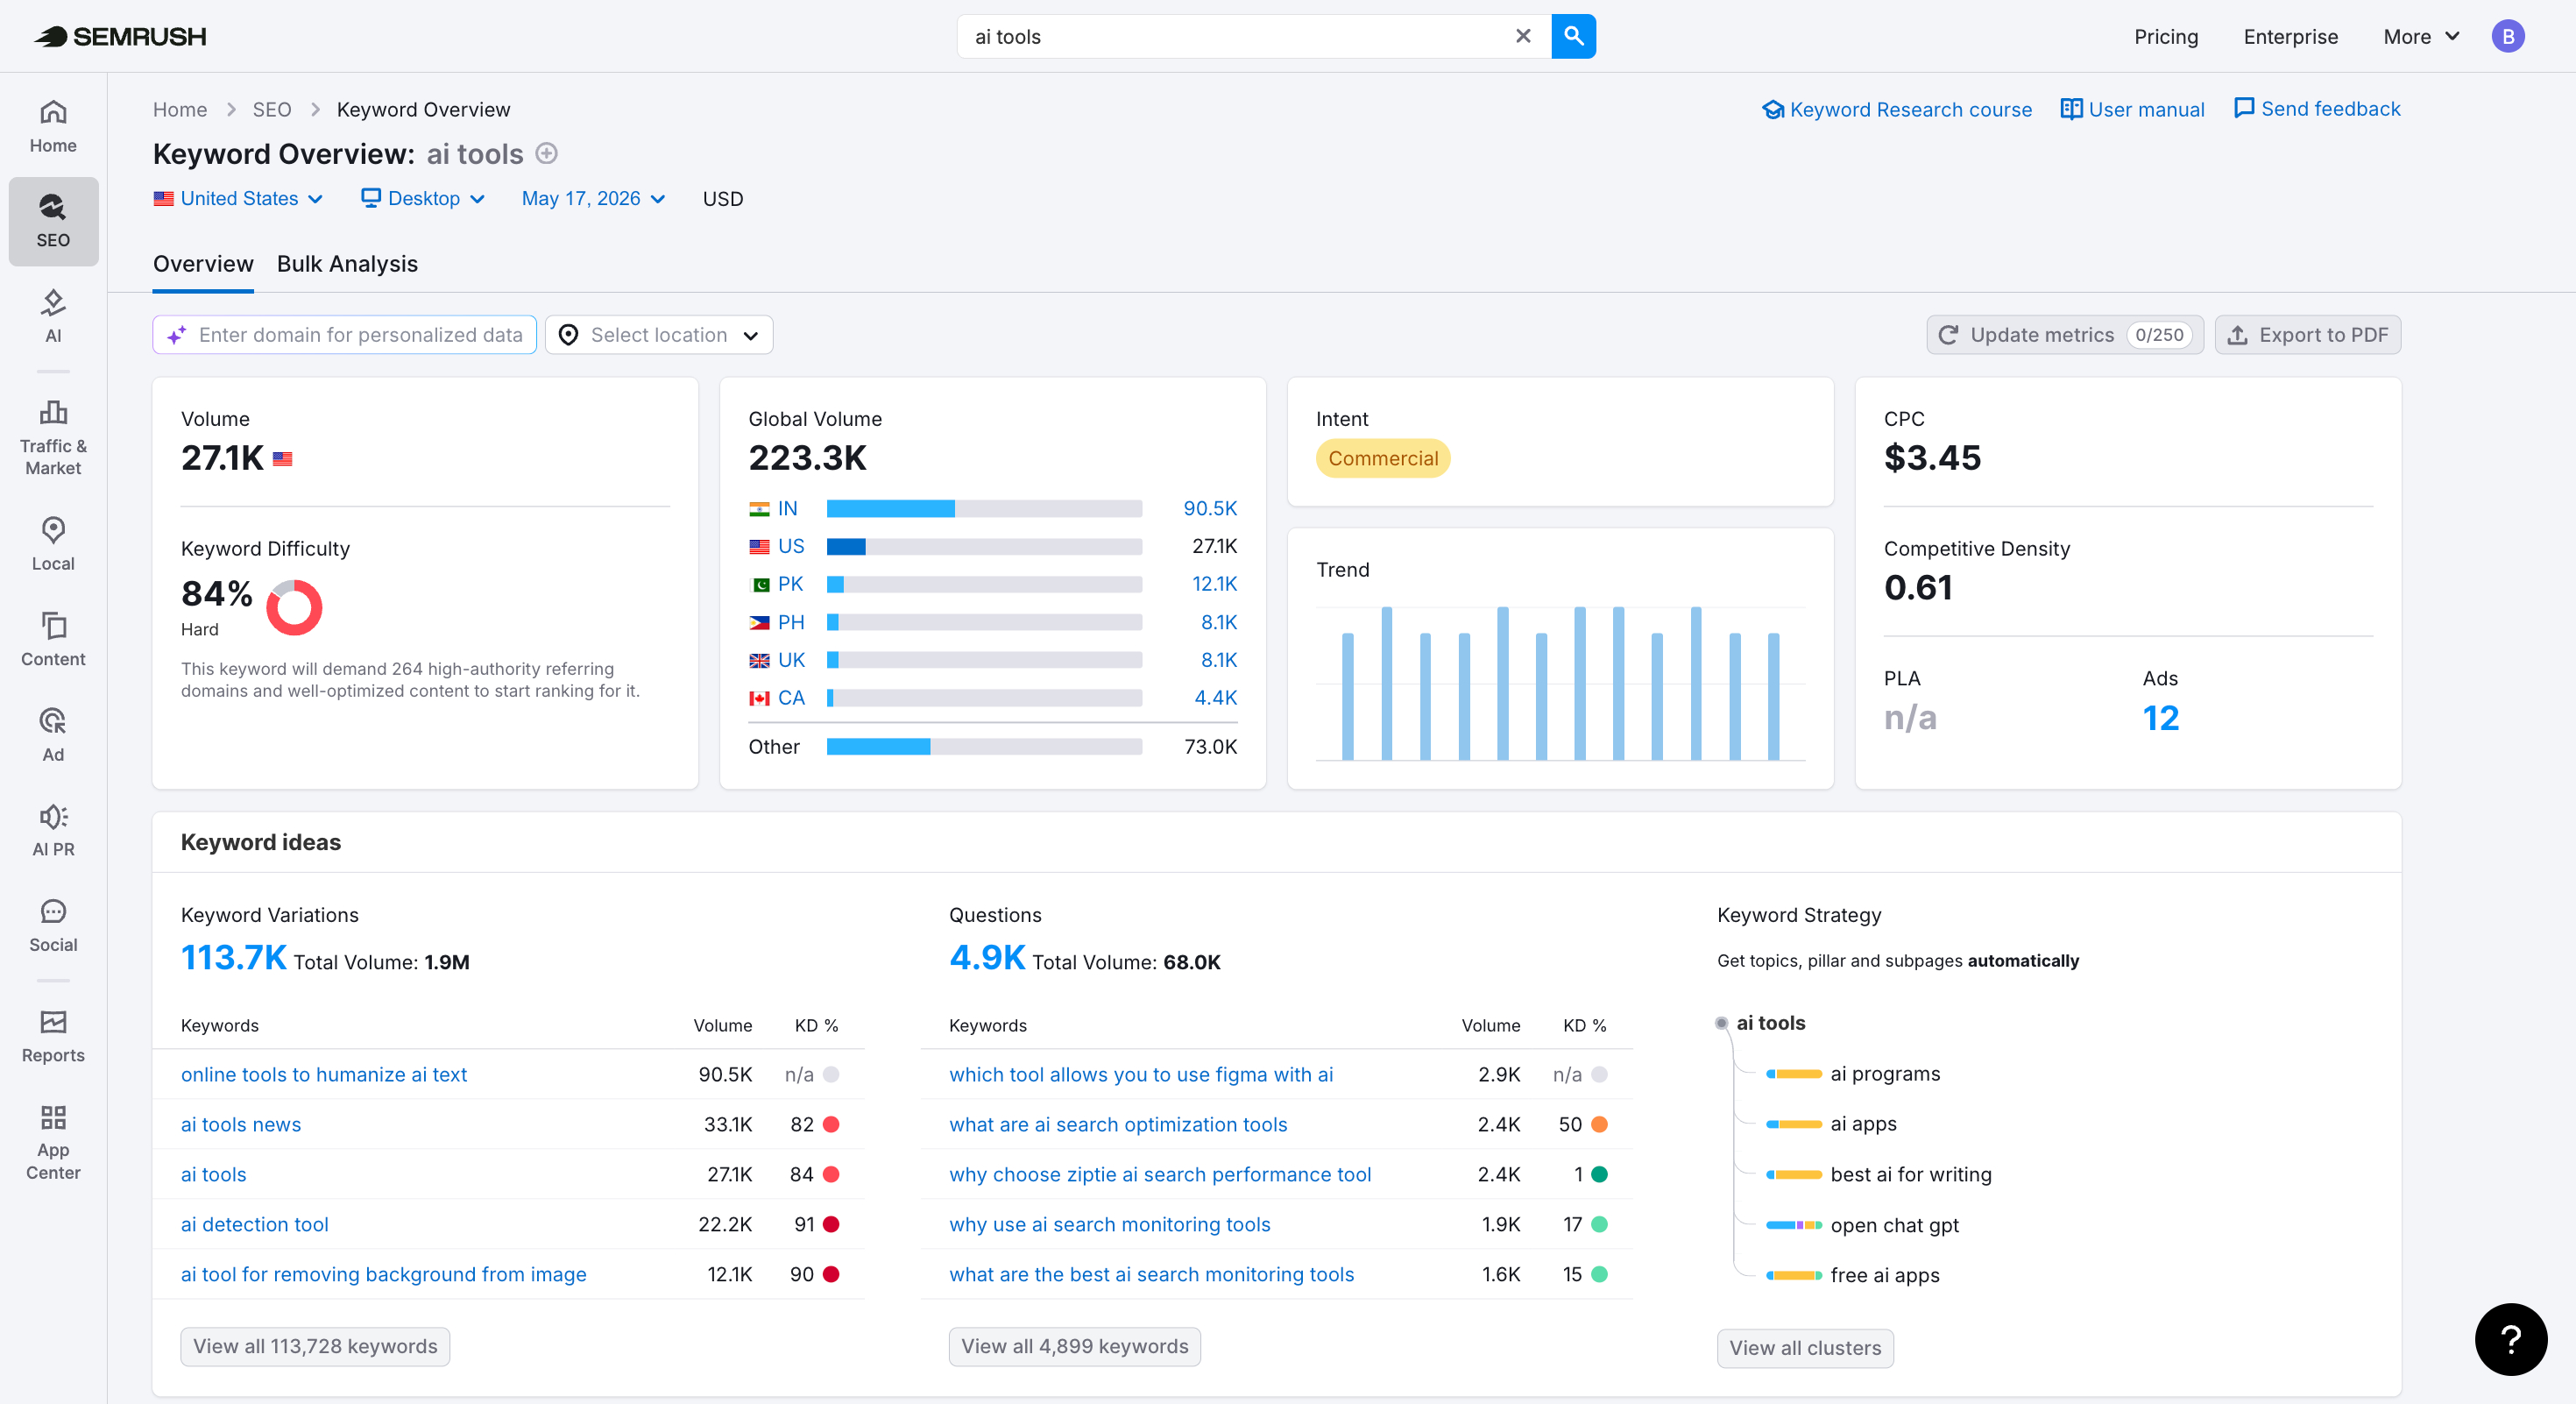The width and height of the screenshot is (2576, 1404).
Task: Click View all 4,899 keywords button
Action: coord(1075,1347)
